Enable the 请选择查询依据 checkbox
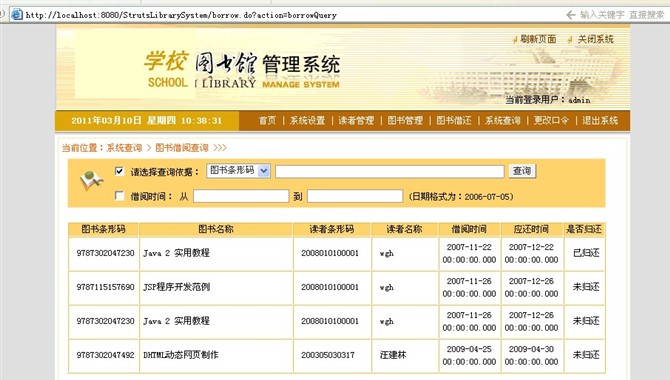This screenshot has height=380, width=670. 119,171
